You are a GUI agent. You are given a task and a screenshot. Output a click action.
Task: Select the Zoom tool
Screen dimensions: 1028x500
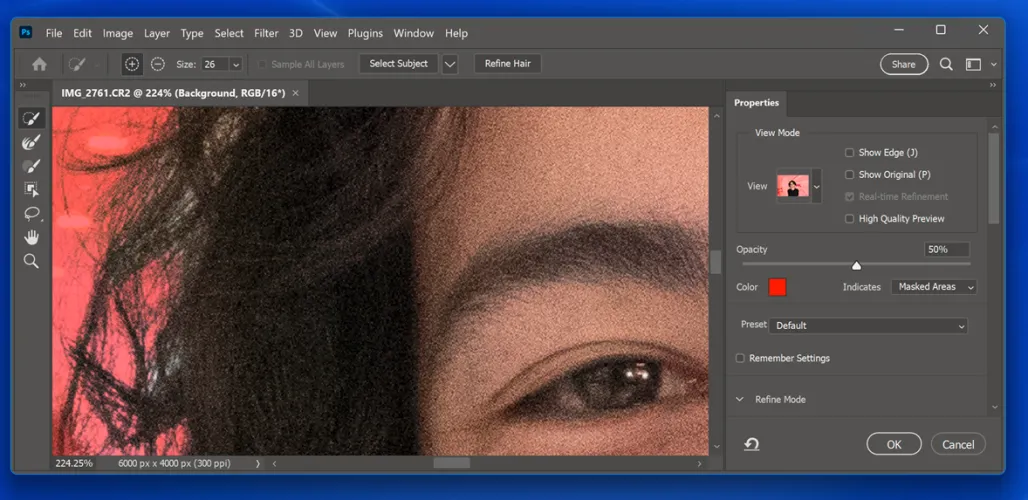(31, 261)
